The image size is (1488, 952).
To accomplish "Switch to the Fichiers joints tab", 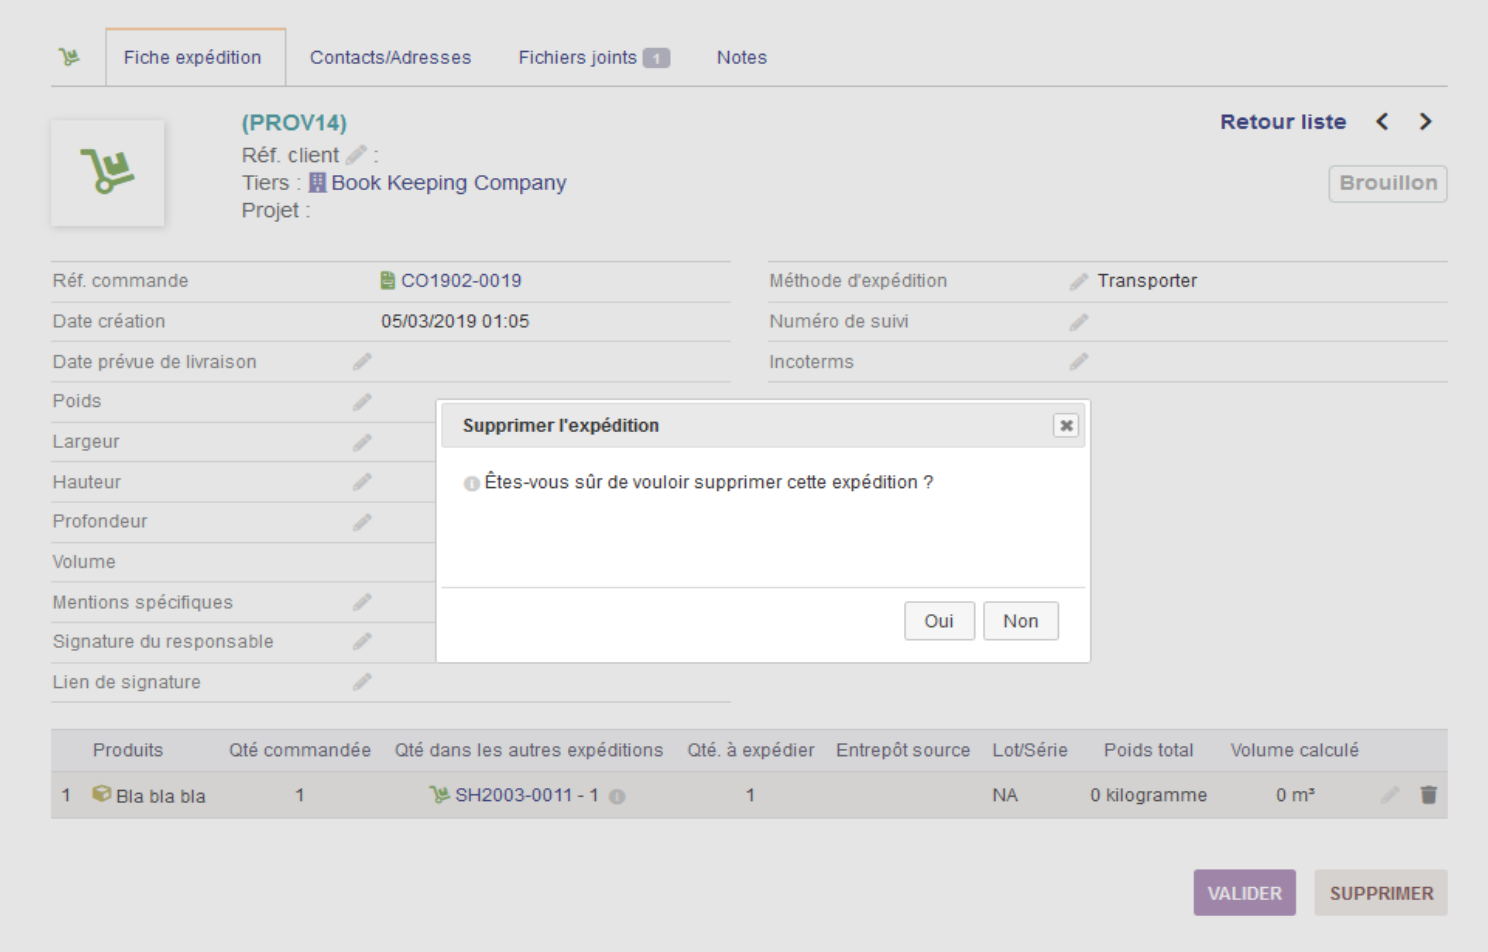I will point(593,58).
